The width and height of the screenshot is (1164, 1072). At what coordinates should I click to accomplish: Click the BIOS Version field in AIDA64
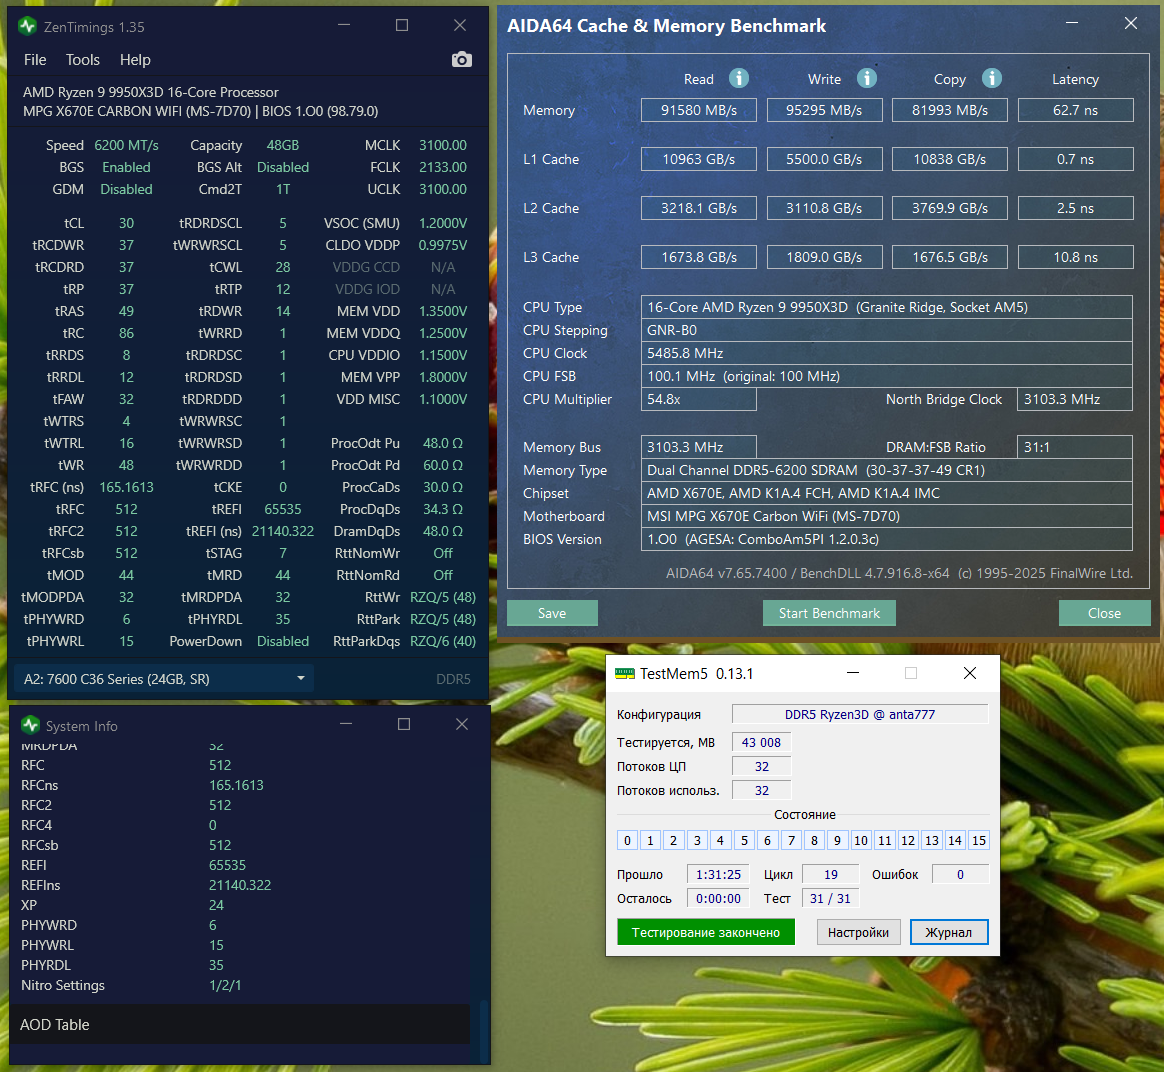point(886,539)
